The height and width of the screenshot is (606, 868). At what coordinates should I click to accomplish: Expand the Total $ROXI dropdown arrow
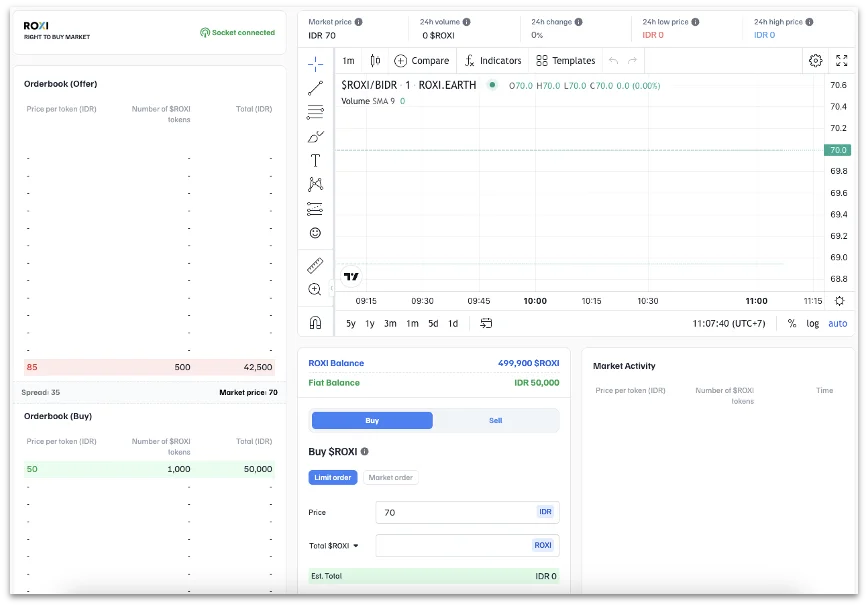pos(355,546)
